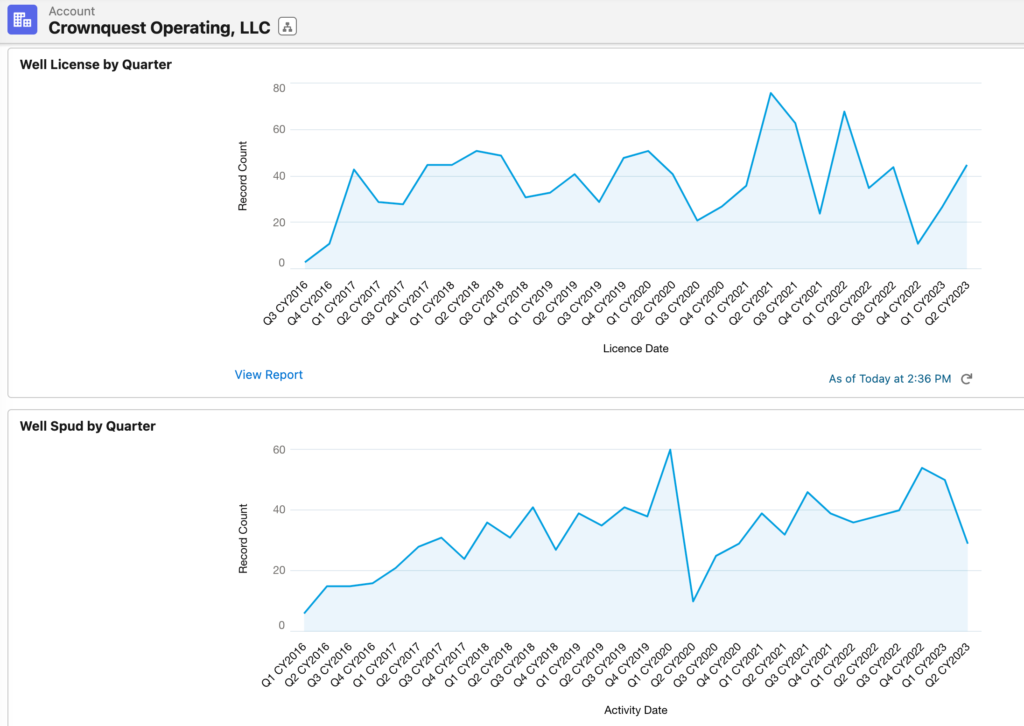
Task: Click the Q4 CY2022 peak in Well Spud chart
Action: tap(921, 468)
